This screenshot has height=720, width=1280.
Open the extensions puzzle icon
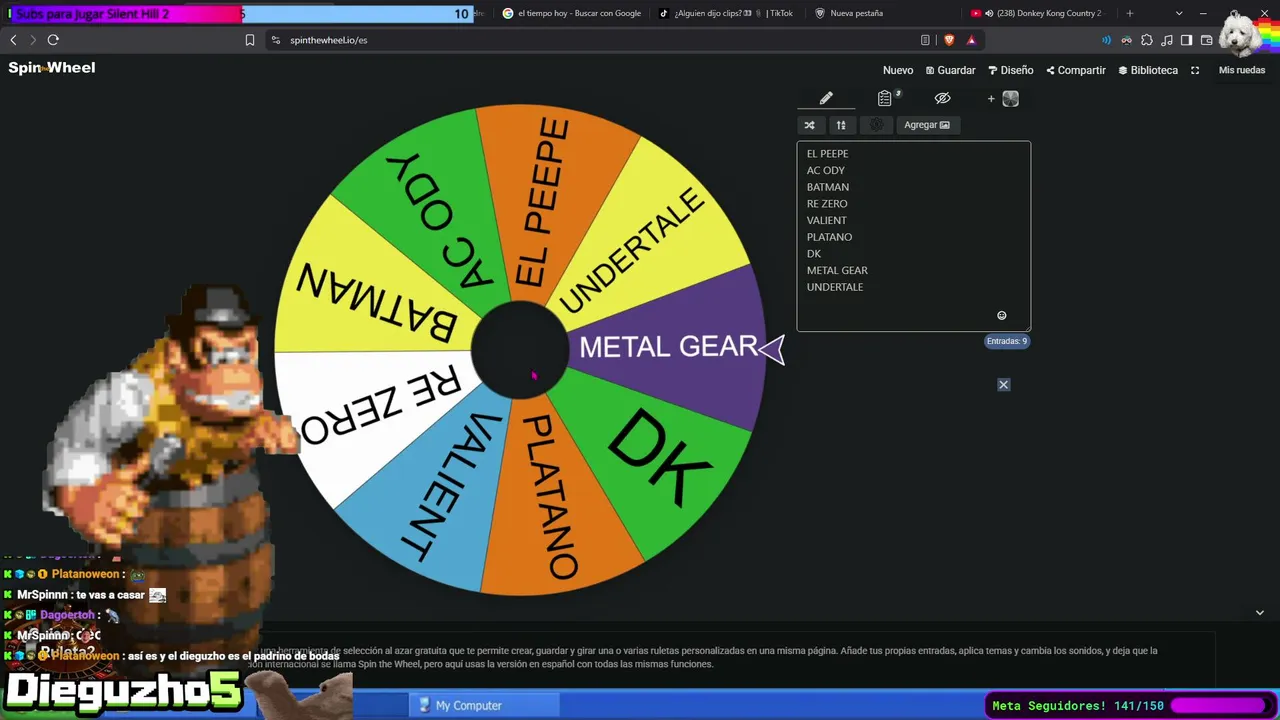(x=1146, y=40)
